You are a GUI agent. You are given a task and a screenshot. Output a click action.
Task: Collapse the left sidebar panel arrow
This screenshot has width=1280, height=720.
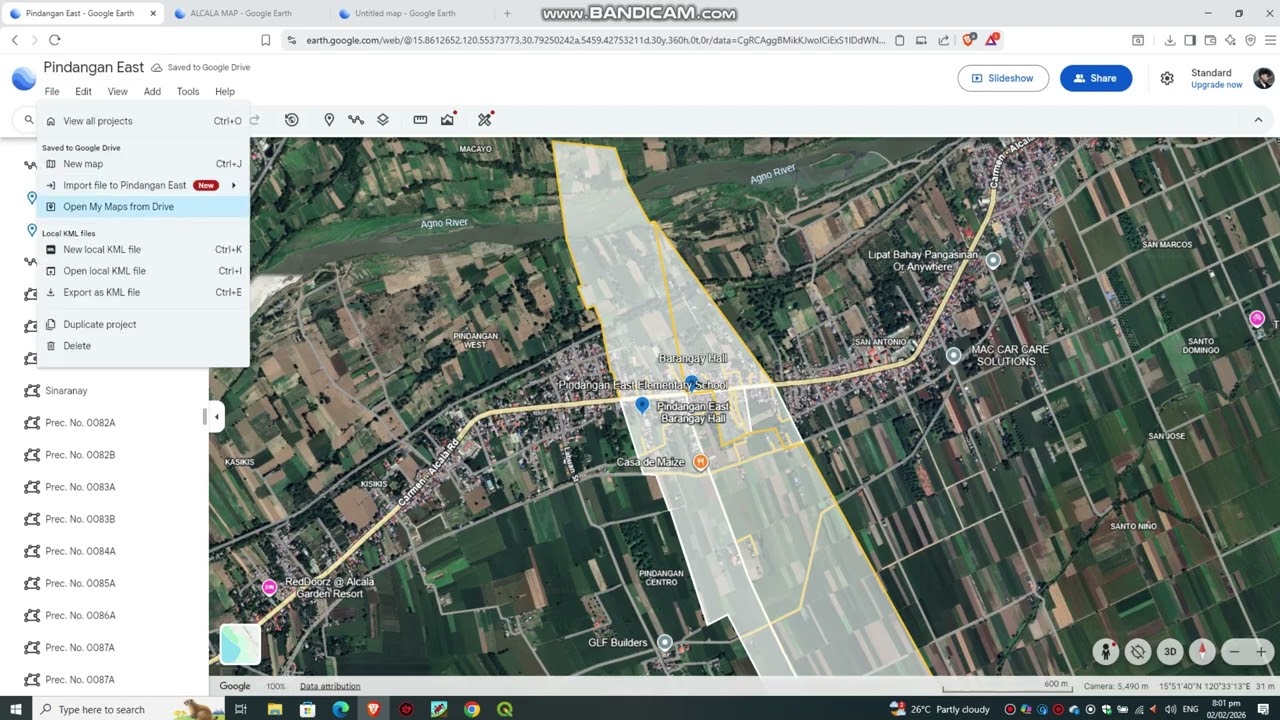click(x=217, y=417)
